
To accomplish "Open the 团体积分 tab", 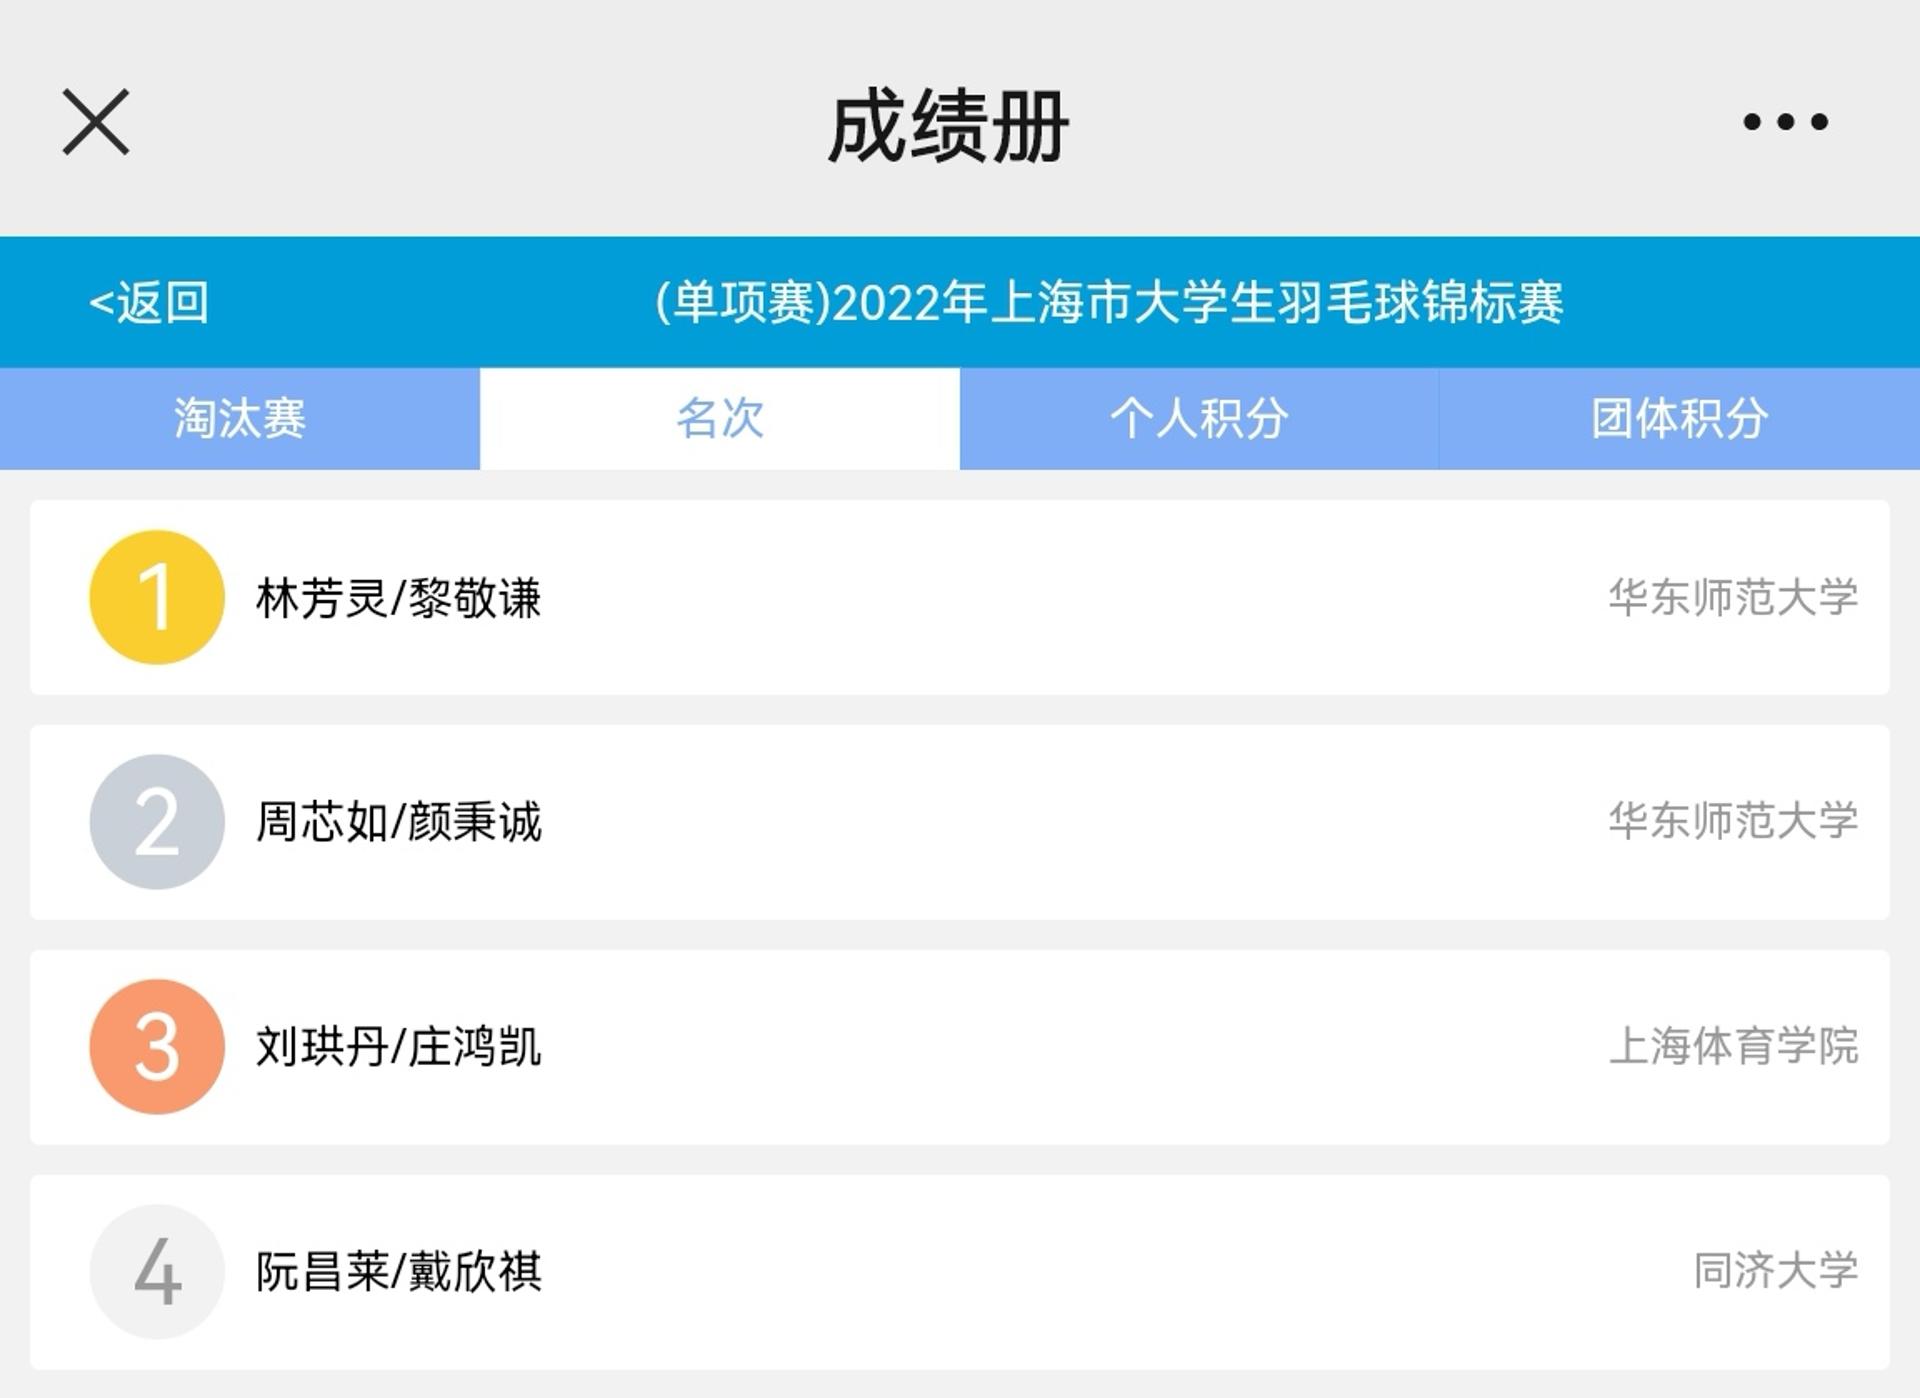I will [x=1679, y=418].
